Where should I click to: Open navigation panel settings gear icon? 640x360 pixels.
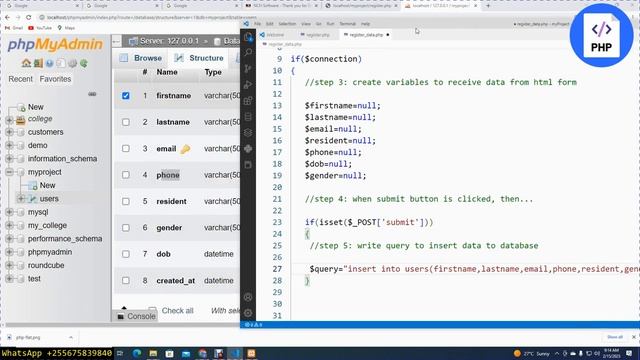point(72,63)
